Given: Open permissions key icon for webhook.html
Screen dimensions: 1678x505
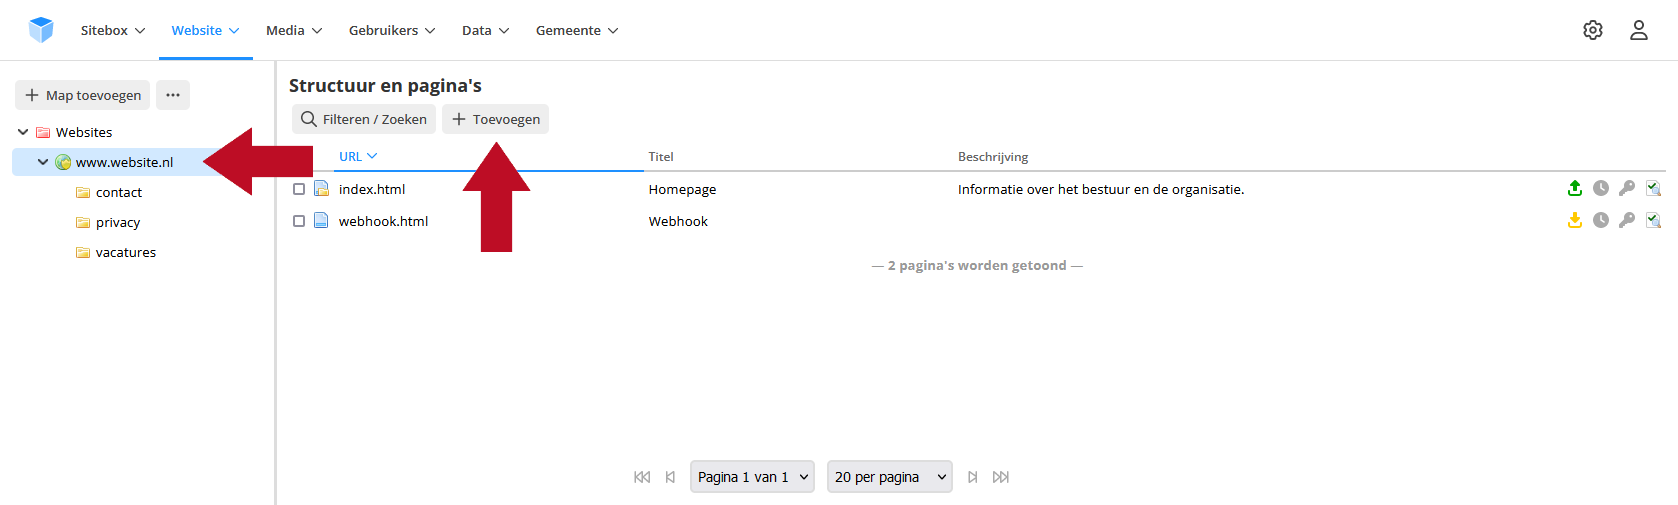Looking at the screenshot, I should pos(1627,220).
